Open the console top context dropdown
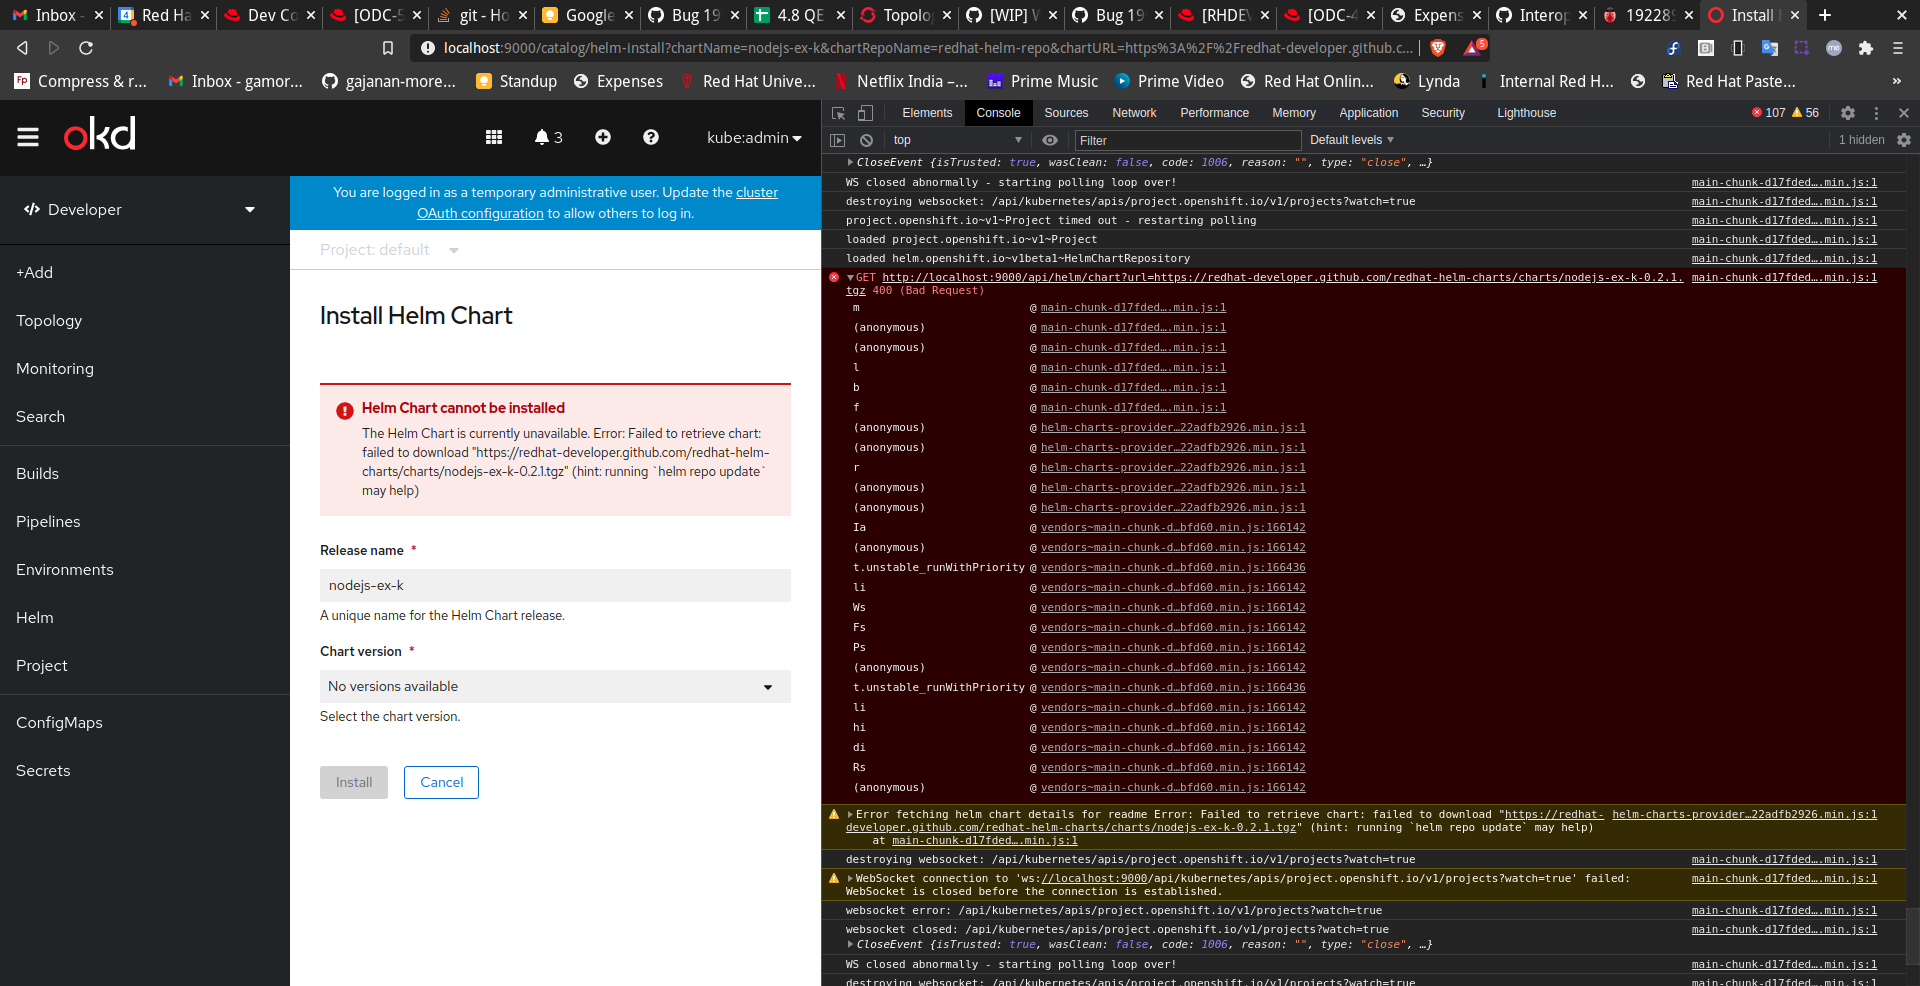The image size is (1920, 986). tap(957, 140)
